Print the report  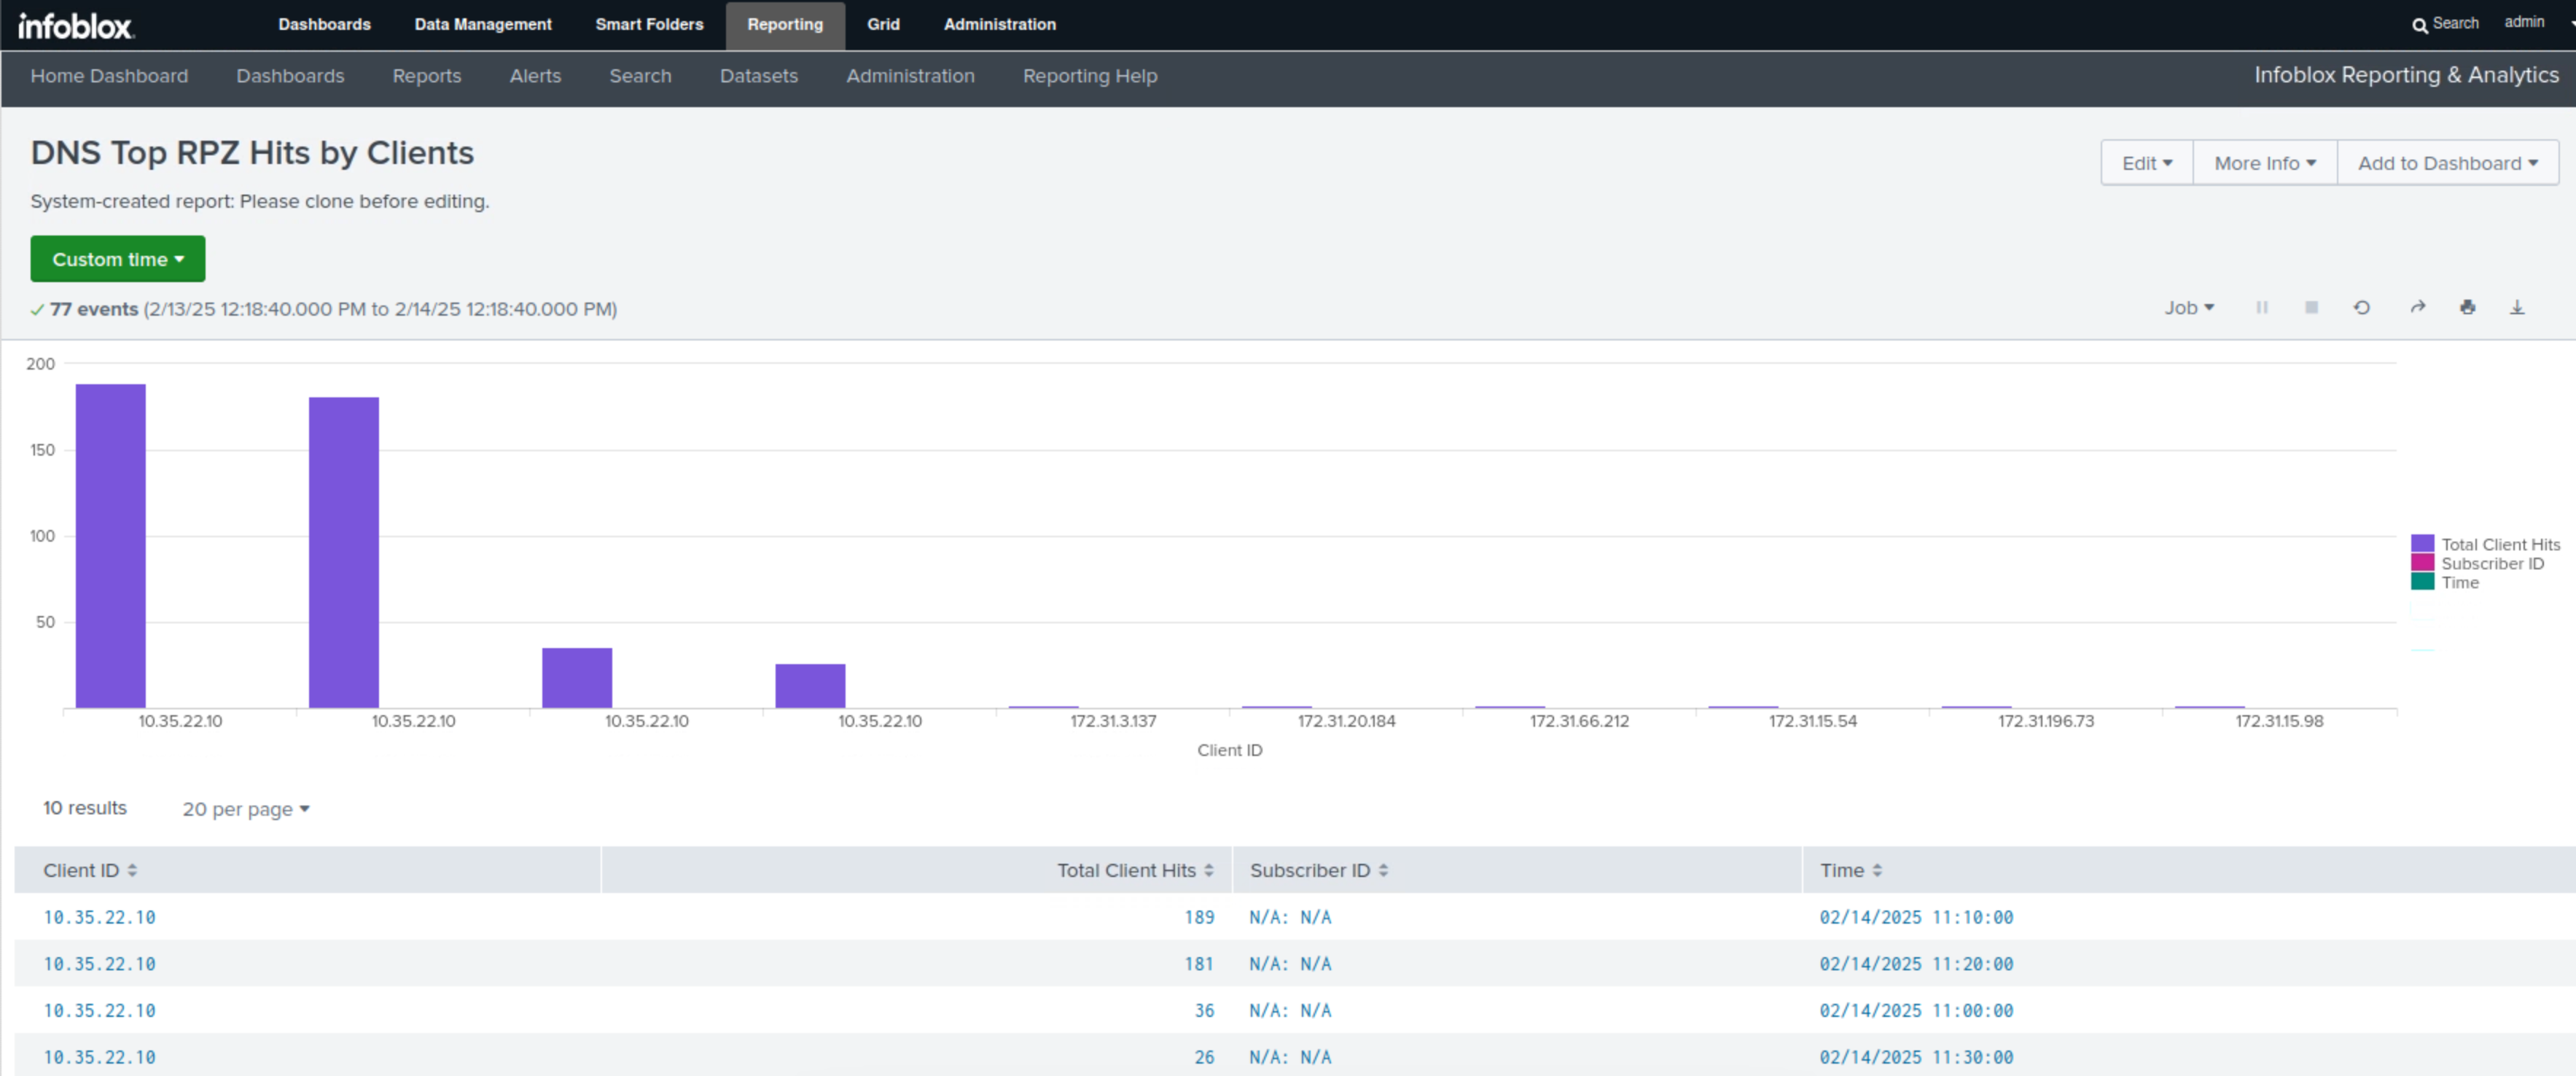tap(2467, 308)
